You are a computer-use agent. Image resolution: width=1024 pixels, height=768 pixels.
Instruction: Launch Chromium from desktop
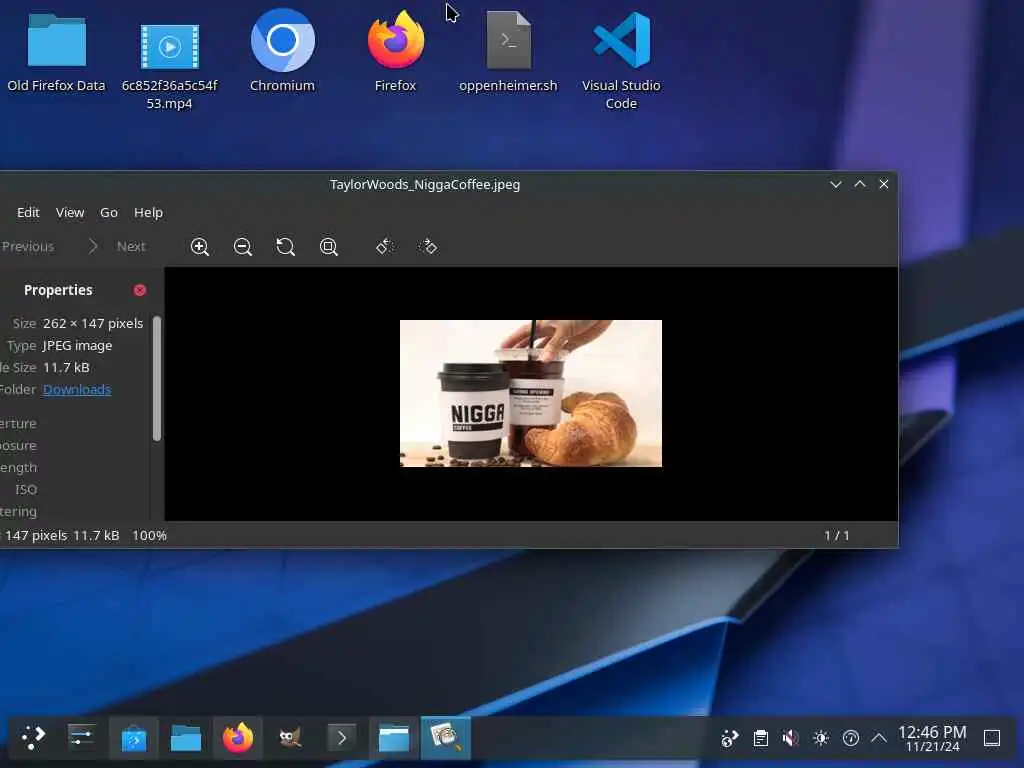click(282, 51)
